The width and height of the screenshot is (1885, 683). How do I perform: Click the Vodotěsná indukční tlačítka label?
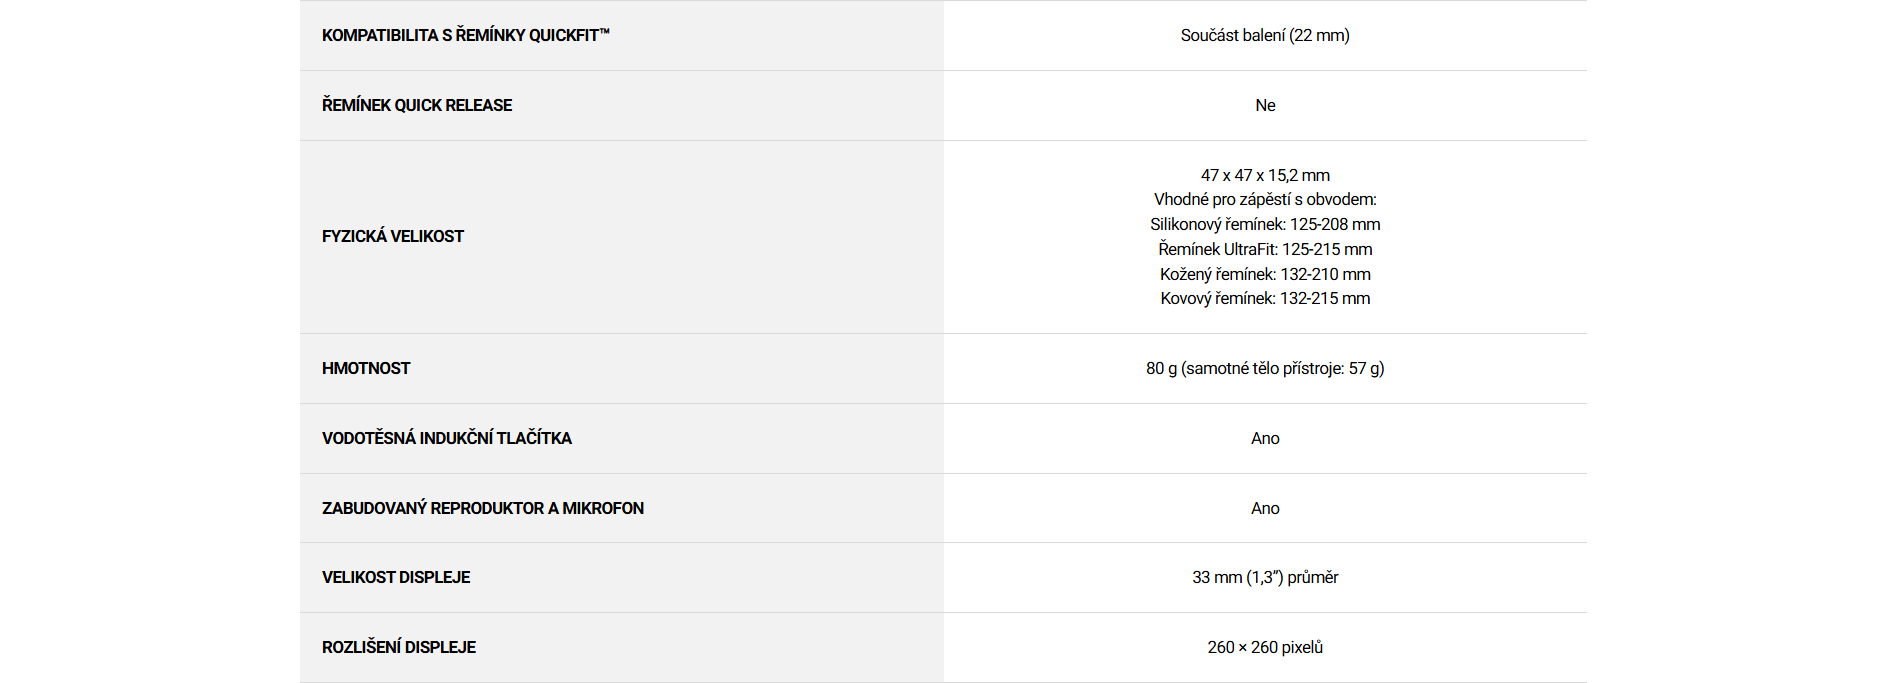446,438
